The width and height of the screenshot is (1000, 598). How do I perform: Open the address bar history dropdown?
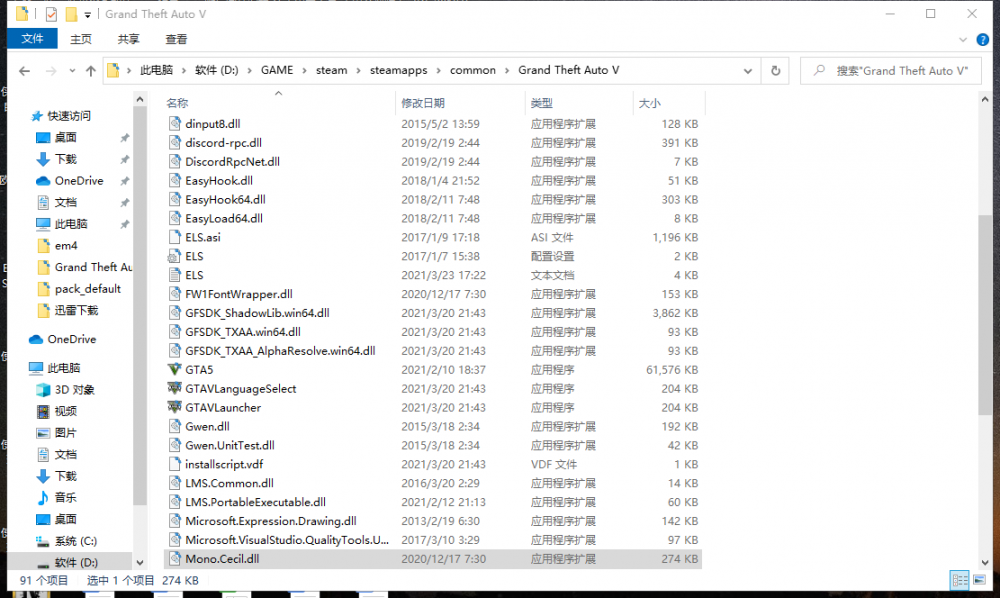(747, 71)
